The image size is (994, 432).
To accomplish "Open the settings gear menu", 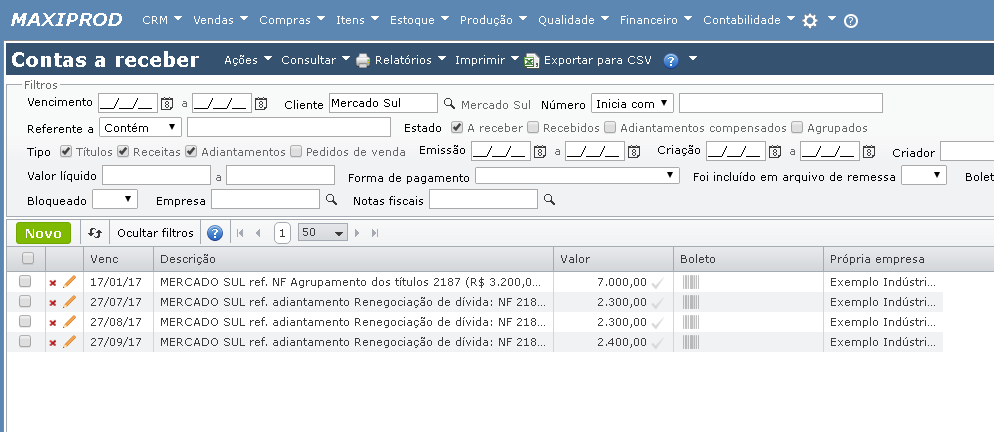I will (x=810, y=20).
